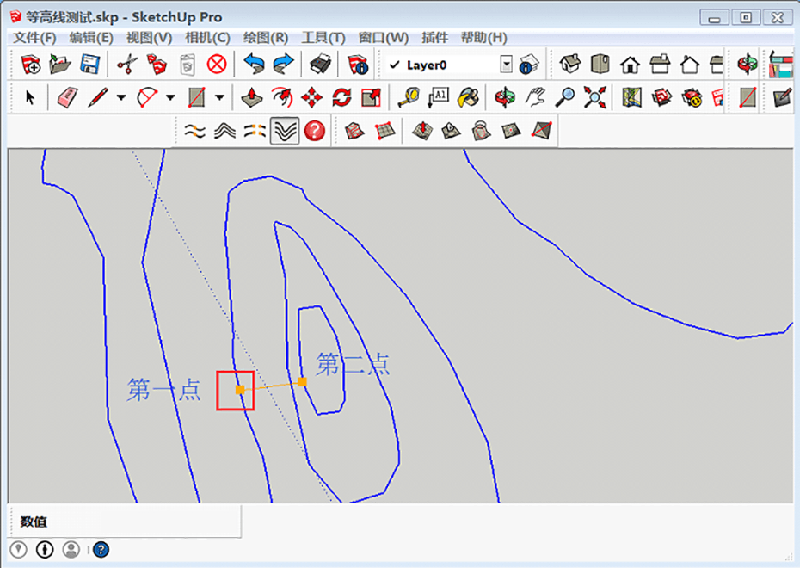Viewport: 800px width, 568px height.
Task: Click the Undo arrow
Action: (x=254, y=64)
